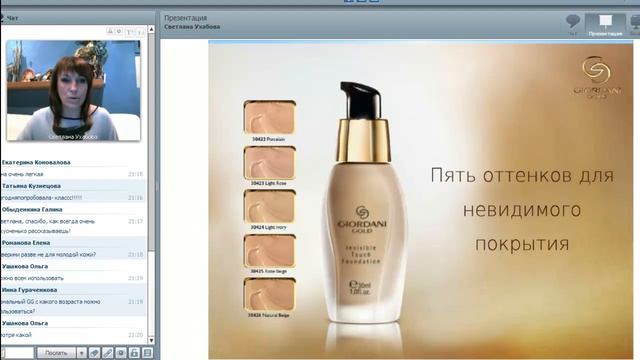Click the eraser icon in chat toolbar

(x=94, y=353)
